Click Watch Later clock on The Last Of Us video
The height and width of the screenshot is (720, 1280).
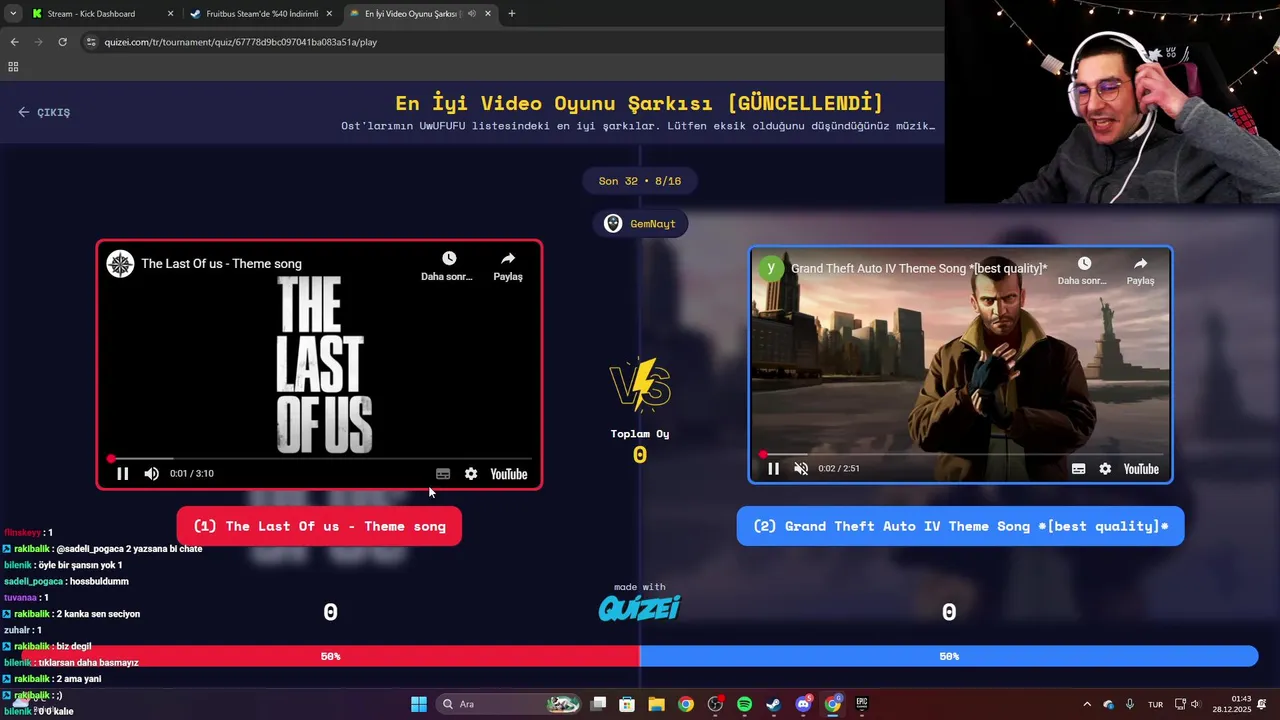448,266
